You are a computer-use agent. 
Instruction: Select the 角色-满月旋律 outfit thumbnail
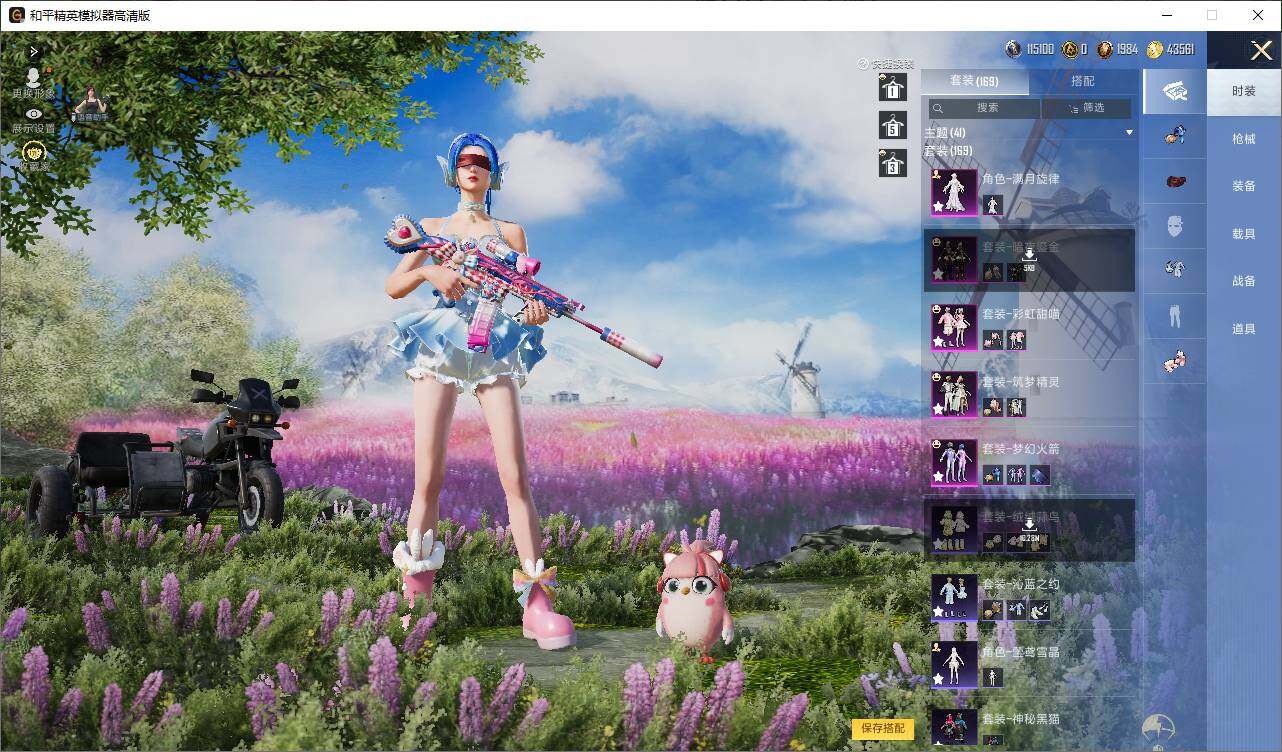coord(954,192)
